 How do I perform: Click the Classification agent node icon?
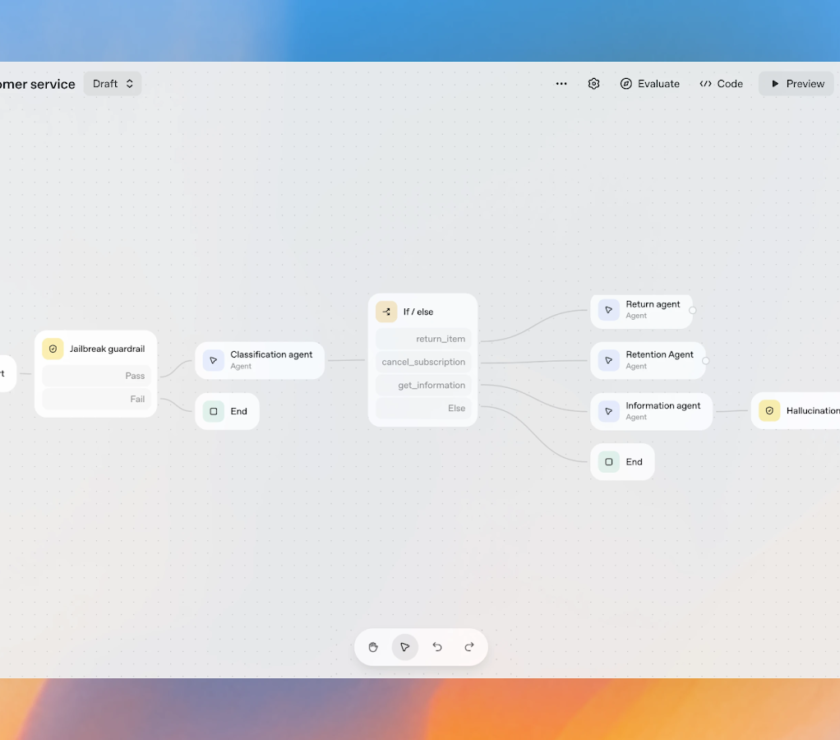coord(213,360)
